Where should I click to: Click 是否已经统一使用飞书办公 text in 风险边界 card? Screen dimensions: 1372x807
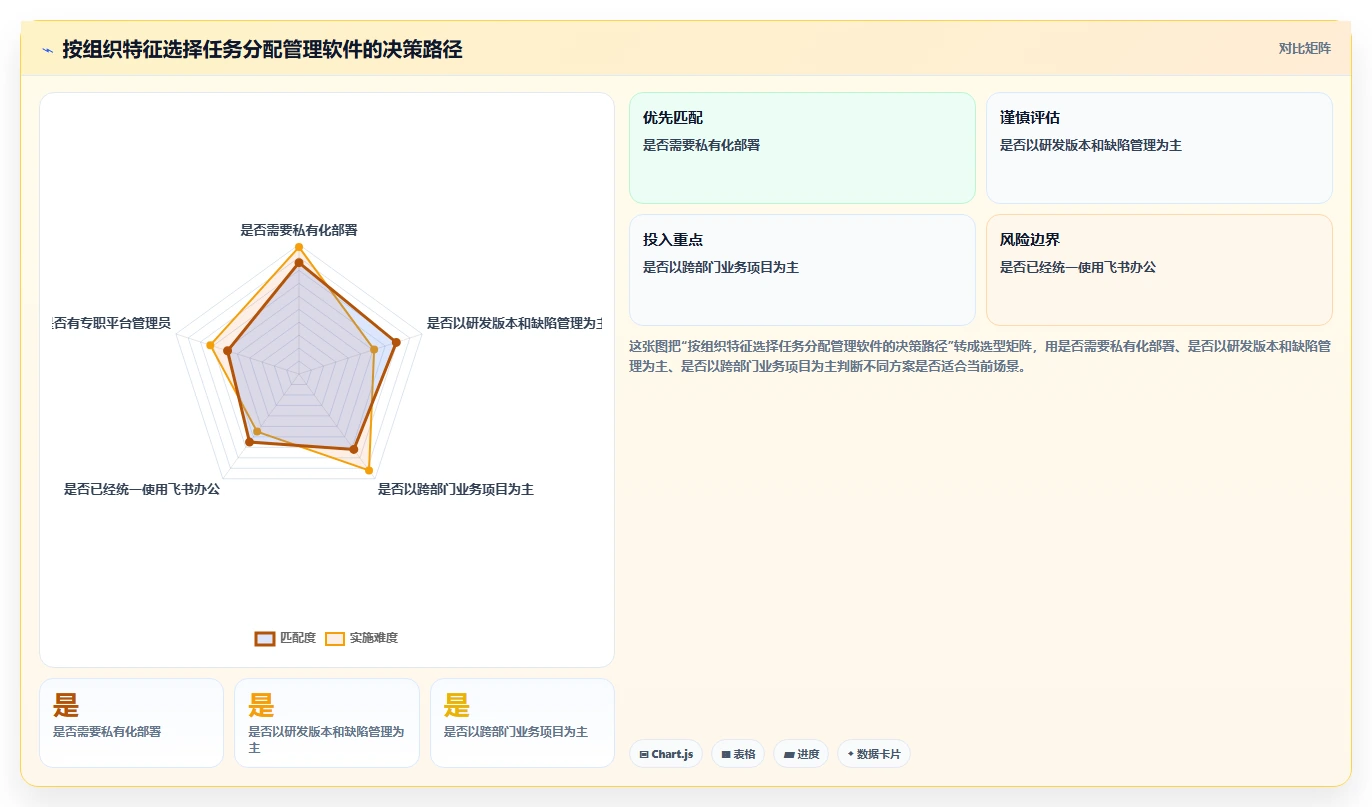pyautogui.click(x=1078, y=267)
